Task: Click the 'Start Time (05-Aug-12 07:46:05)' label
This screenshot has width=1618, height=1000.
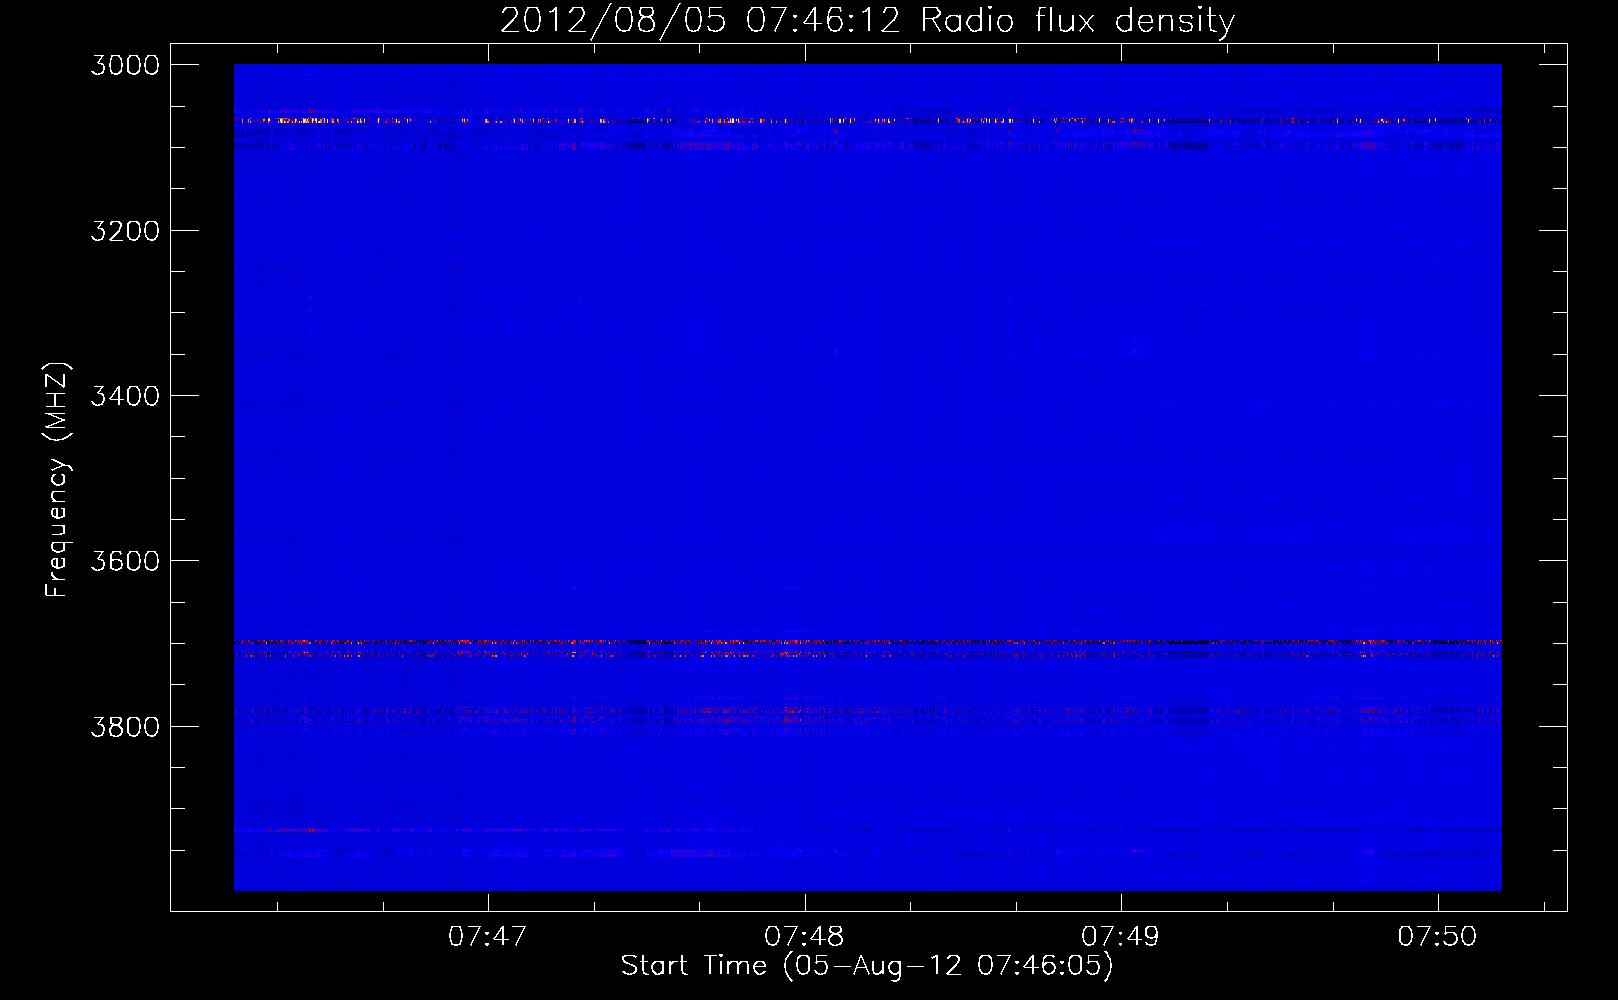Action: 867,966
